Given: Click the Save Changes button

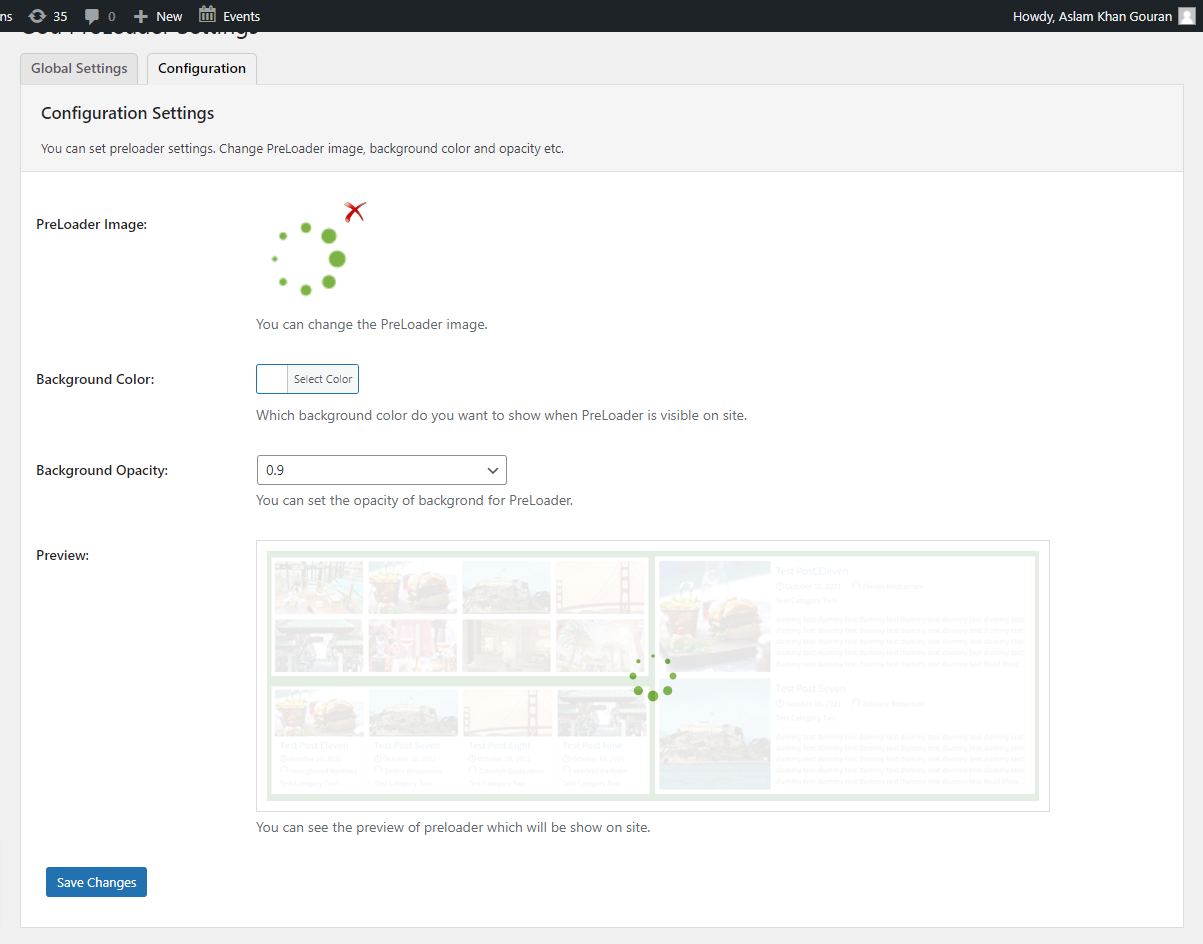Looking at the screenshot, I should click(96, 882).
